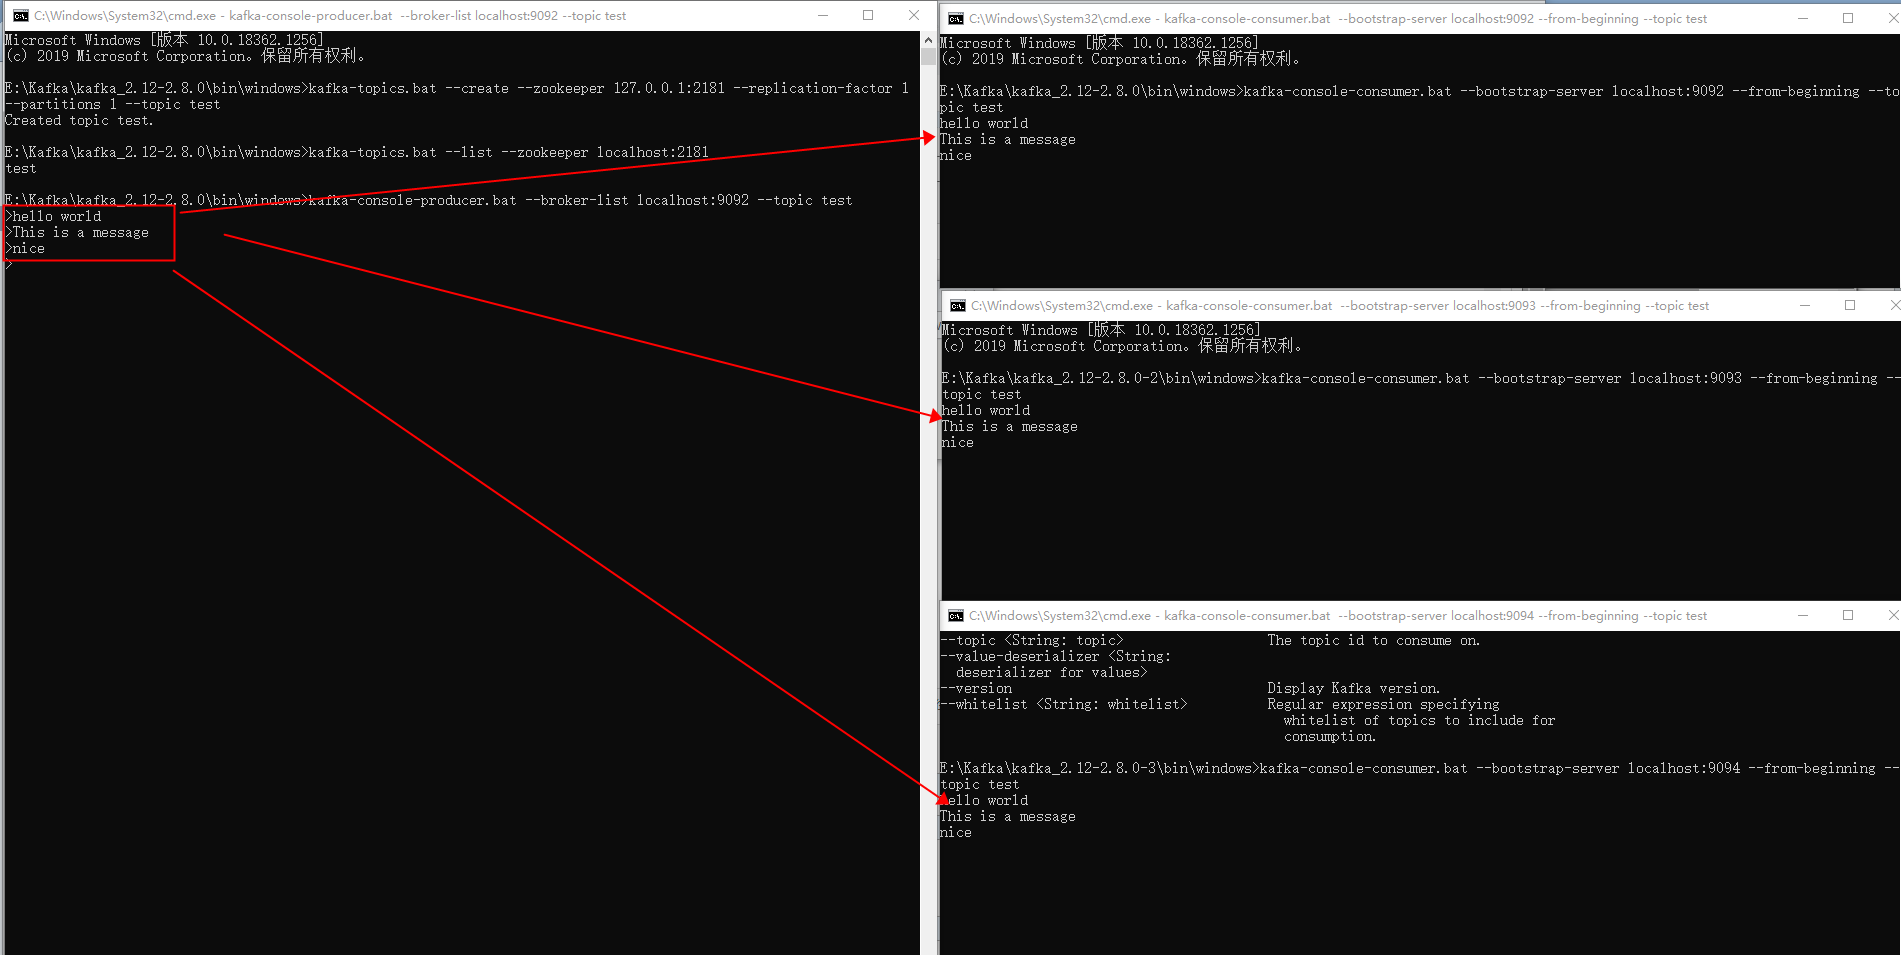Click the producer window scrollbar thumb
The height and width of the screenshot is (955, 1901).
tap(928, 56)
